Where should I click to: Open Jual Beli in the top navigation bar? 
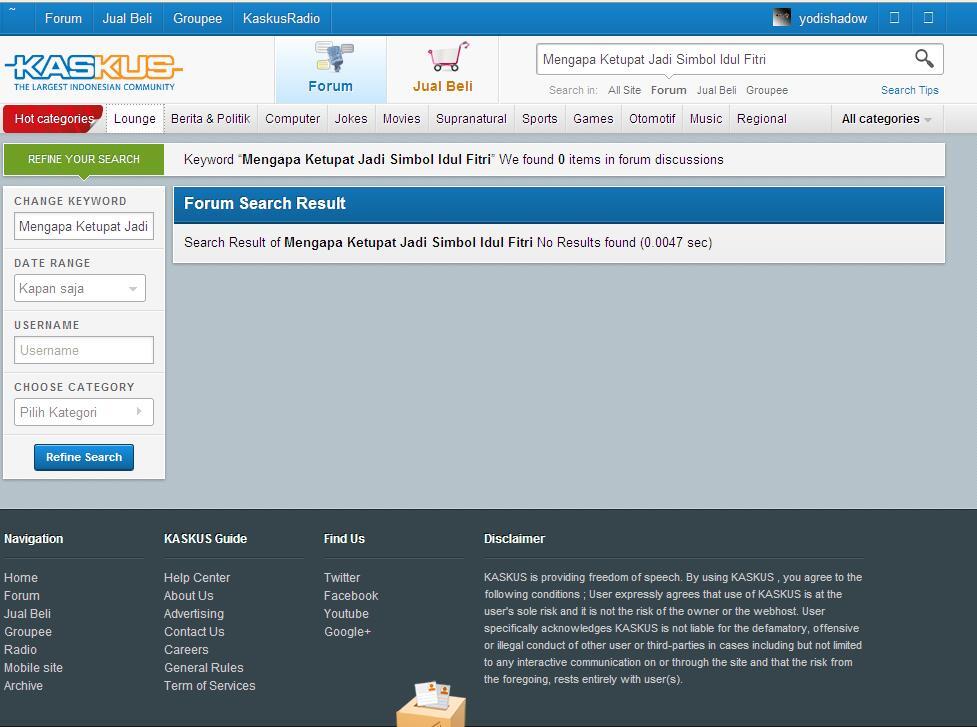click(x=127, y=18)
